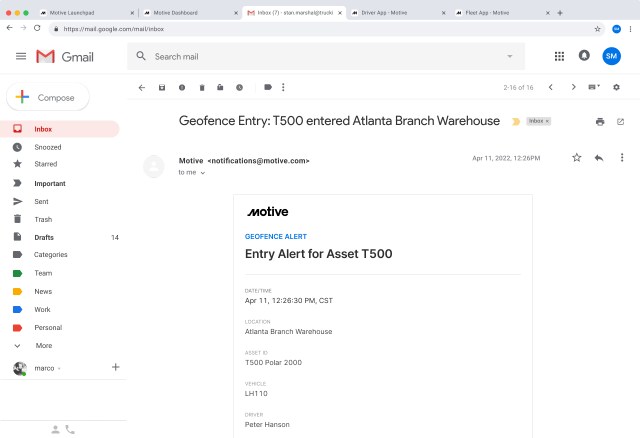Open the search options dropdown

pos(509,56)
